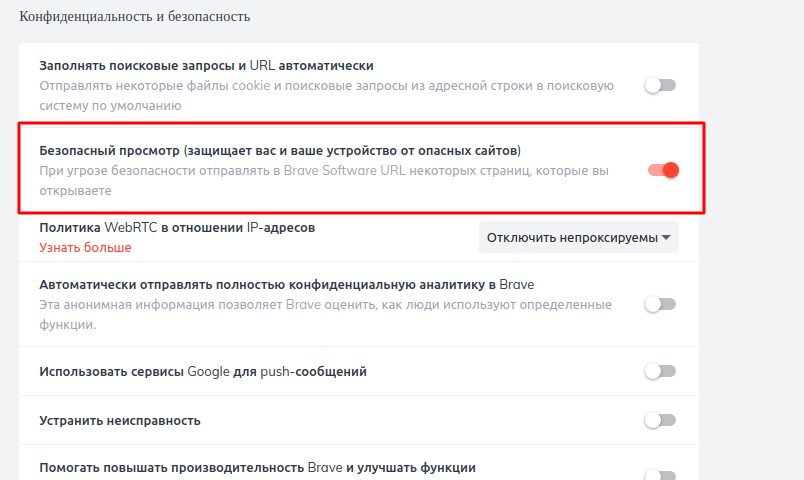Click the Устранить неисправность label text
This screenshot has height=480, width=804.
click(x=120, y=421)
